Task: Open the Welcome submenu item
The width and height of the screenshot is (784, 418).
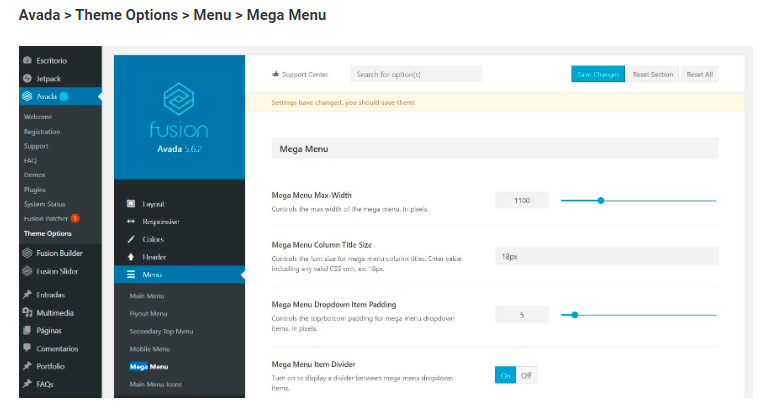Action: [38, 116]
